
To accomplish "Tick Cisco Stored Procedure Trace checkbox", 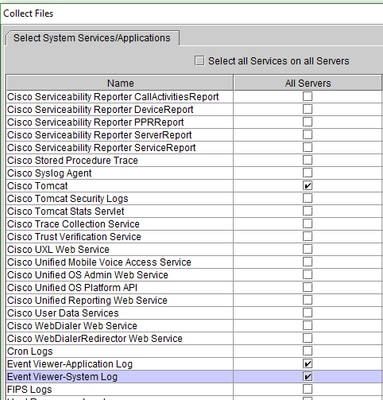I will (308, 160).
